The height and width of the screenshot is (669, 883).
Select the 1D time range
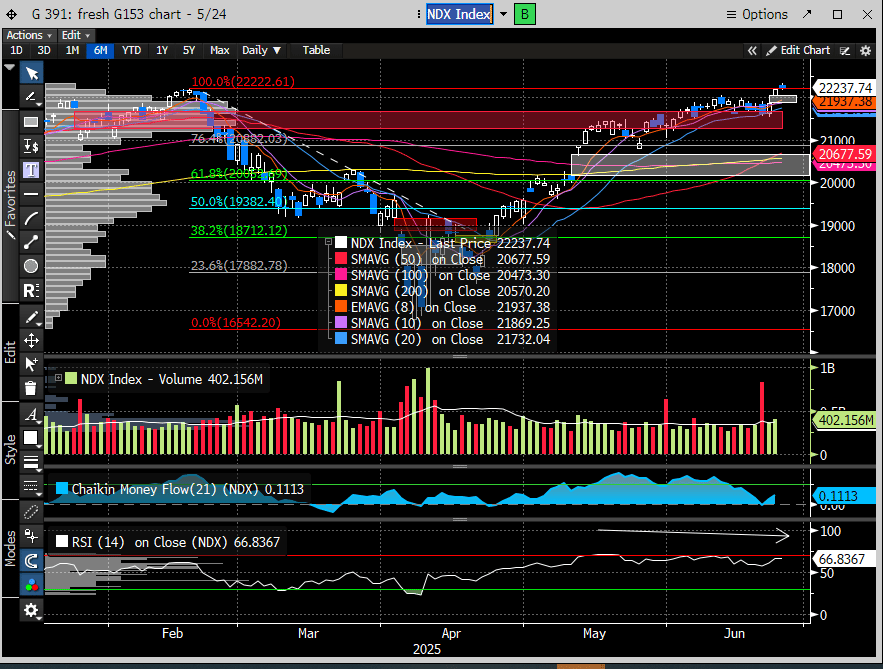pyautogui.click(x=16, y=50)
